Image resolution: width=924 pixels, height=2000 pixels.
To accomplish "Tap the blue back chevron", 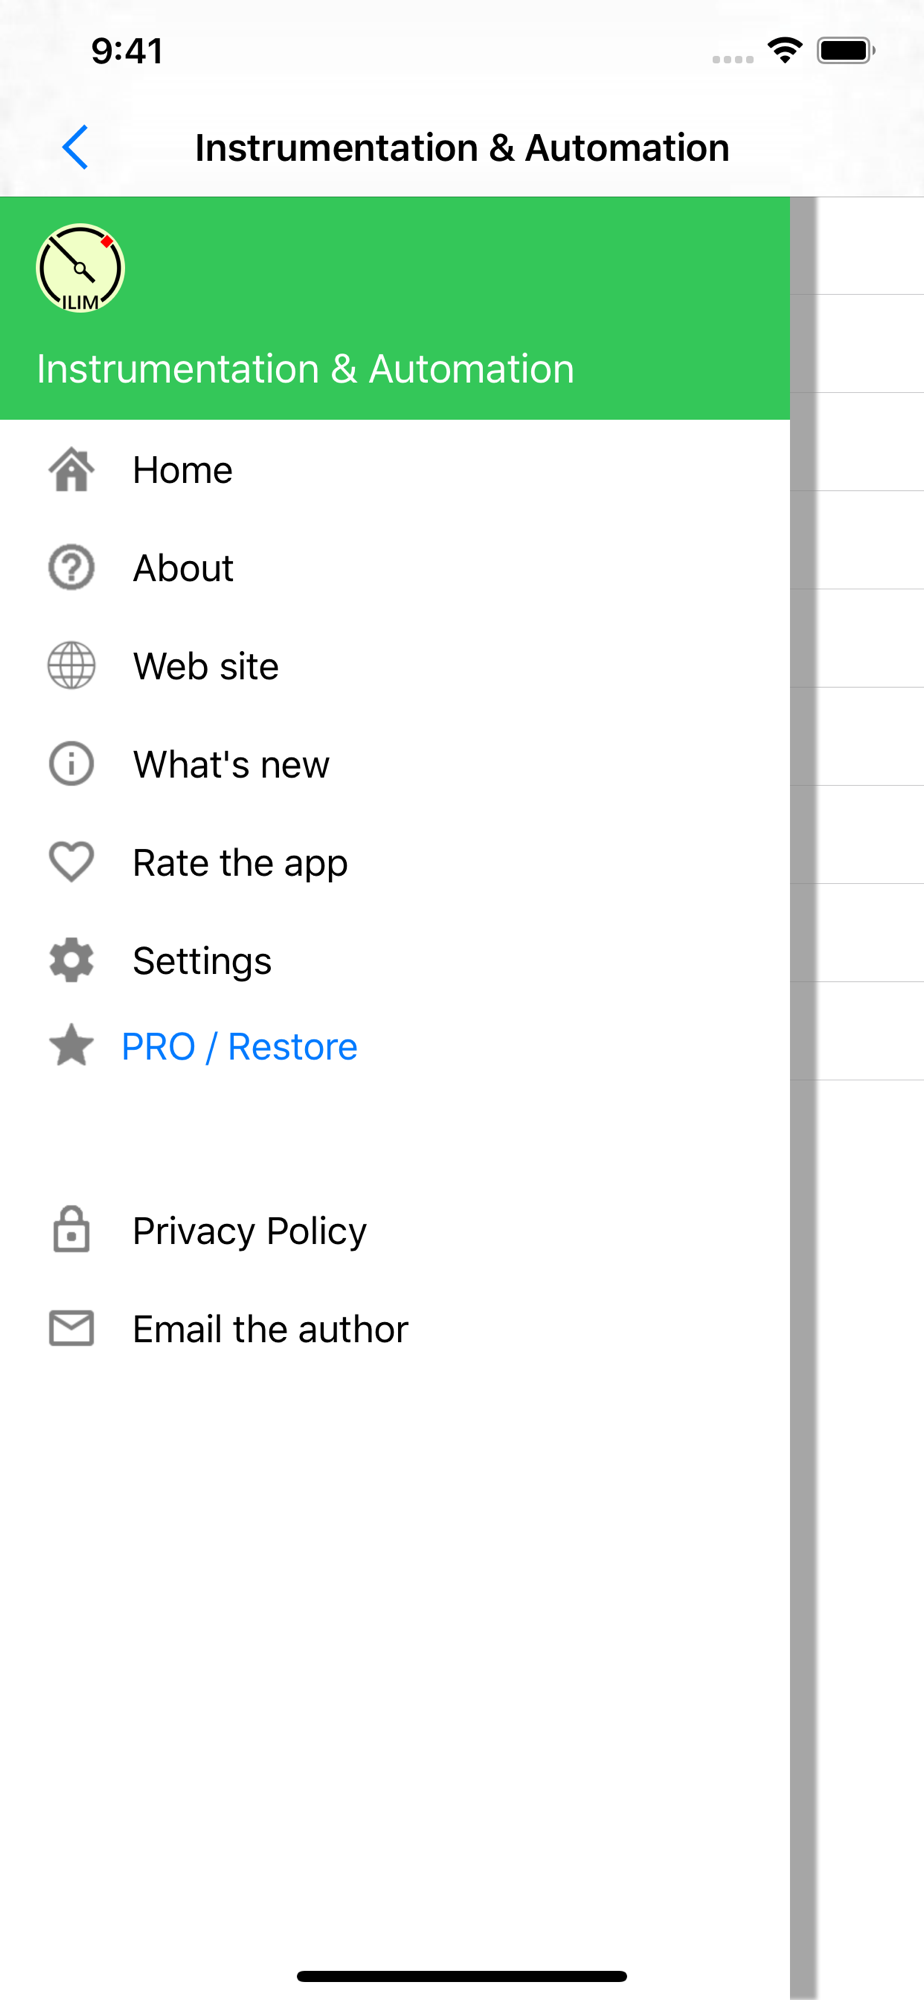I will pos(76,148).
